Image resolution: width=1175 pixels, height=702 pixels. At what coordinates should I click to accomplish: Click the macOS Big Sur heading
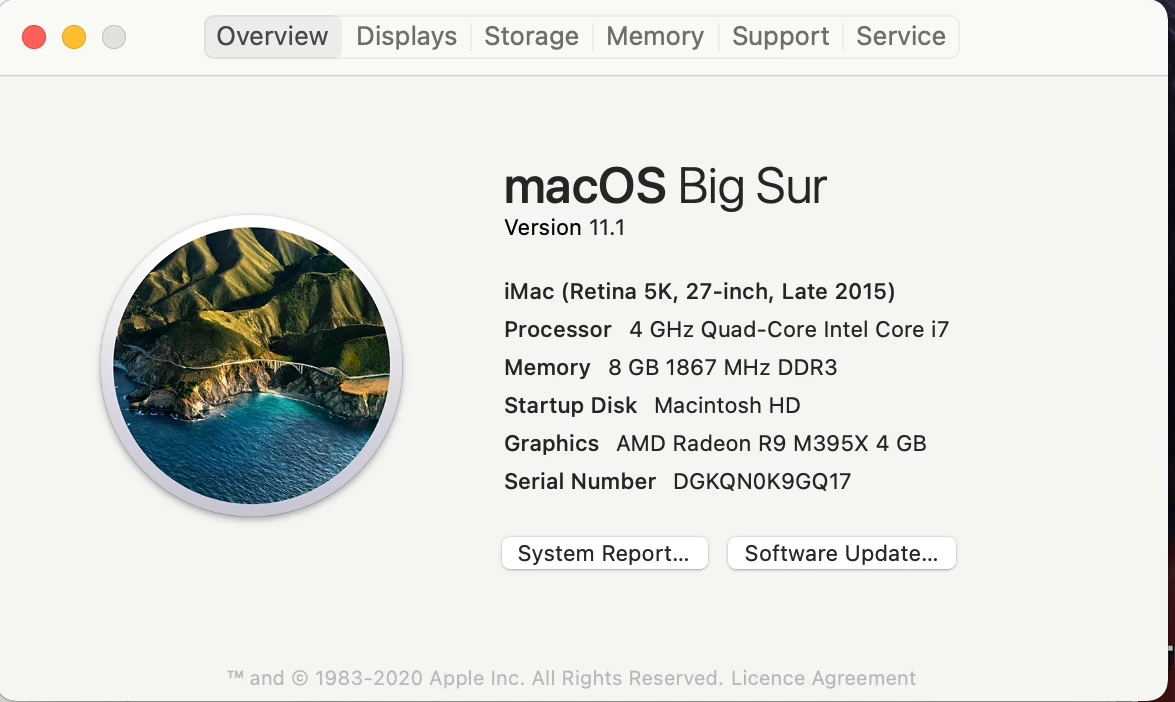click(665, 186)
